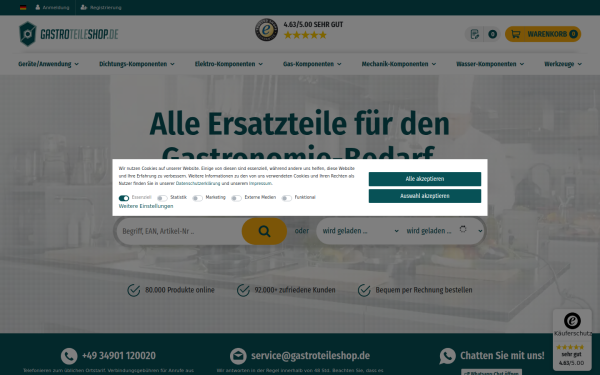
Task: Click the Gastroteileshop.de logo
Action: (x=69, y=34)
